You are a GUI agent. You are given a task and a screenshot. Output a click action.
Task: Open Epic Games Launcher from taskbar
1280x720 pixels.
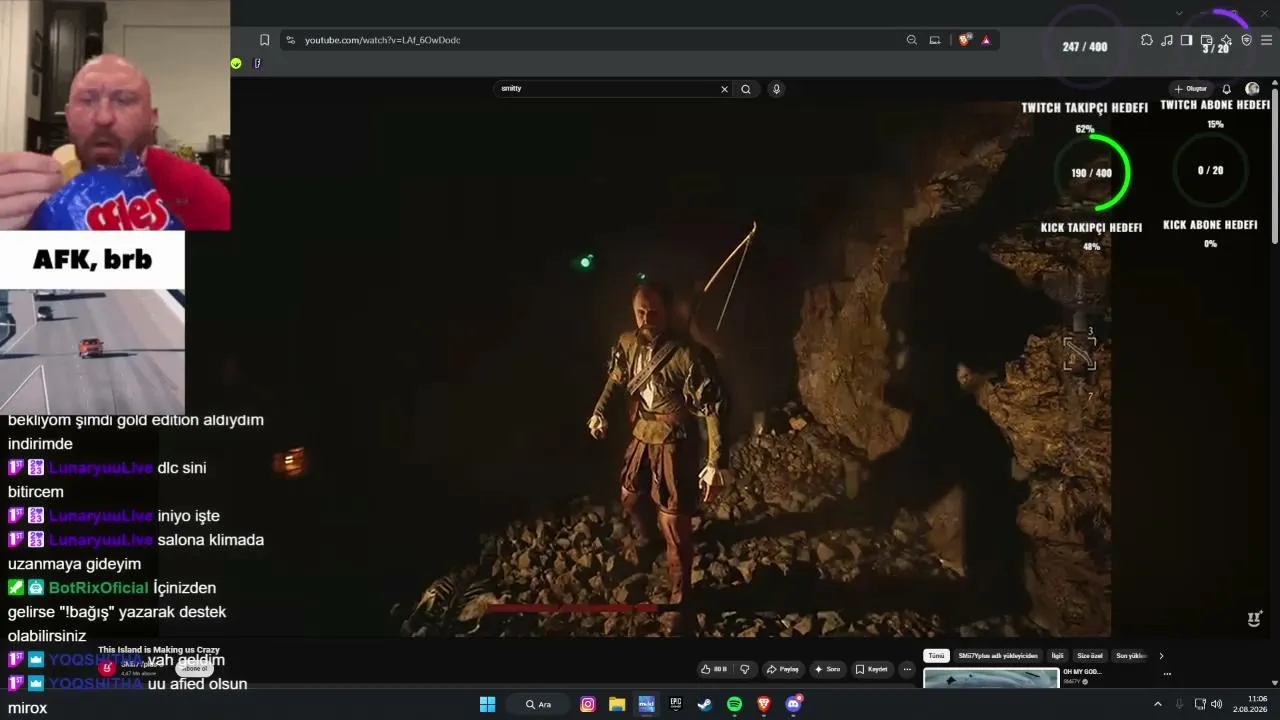pos(676,704)
